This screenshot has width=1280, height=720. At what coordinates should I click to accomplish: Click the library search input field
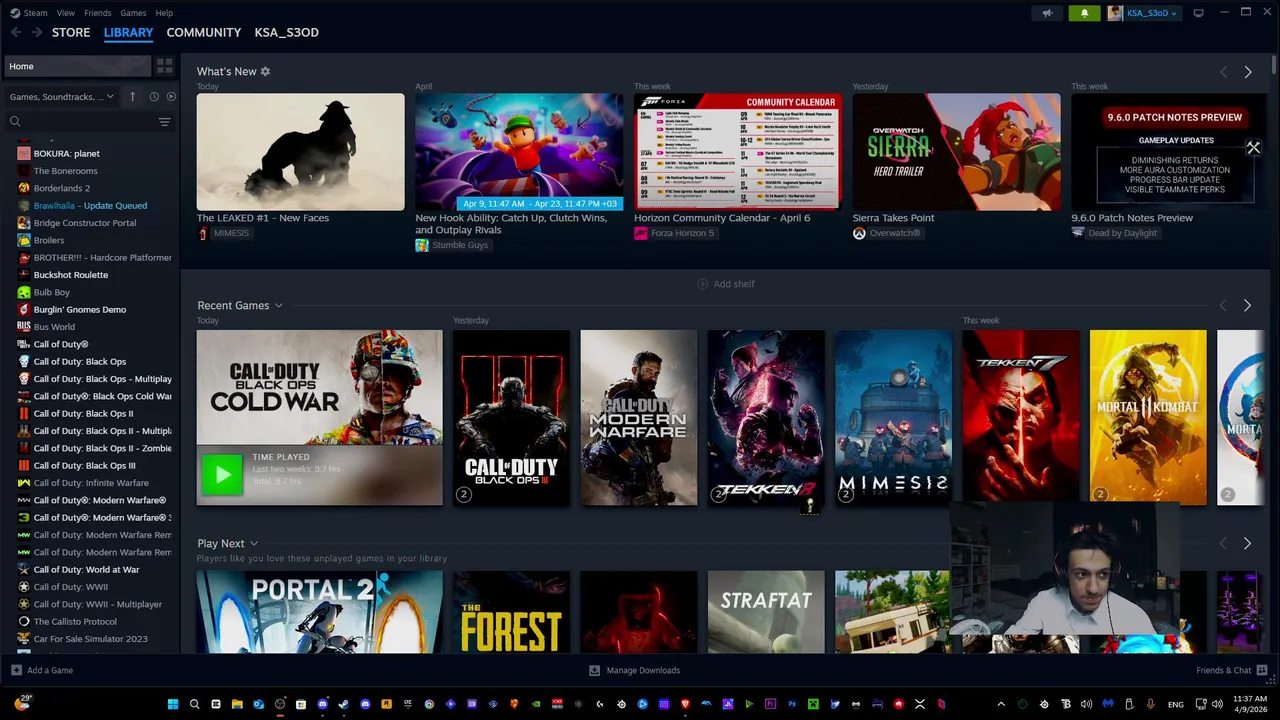click(88, 122)
